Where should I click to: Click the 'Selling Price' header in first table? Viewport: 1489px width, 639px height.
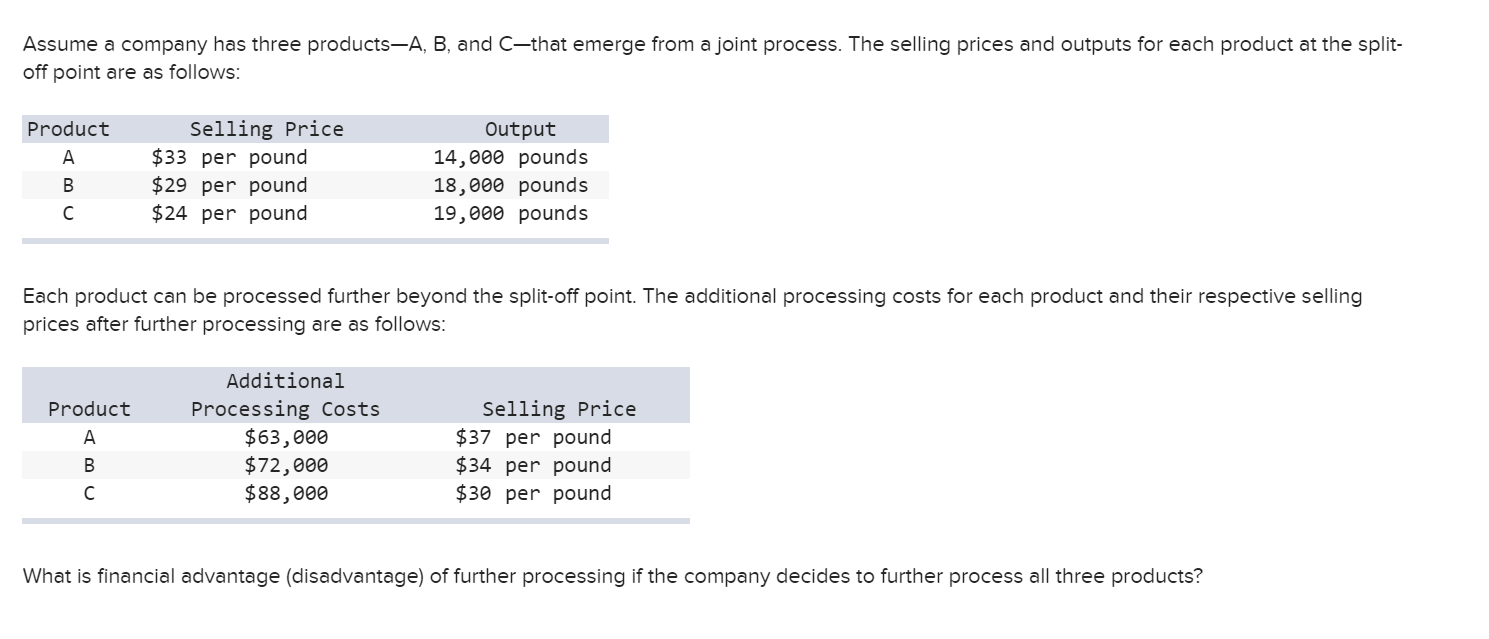click(266, 129)
